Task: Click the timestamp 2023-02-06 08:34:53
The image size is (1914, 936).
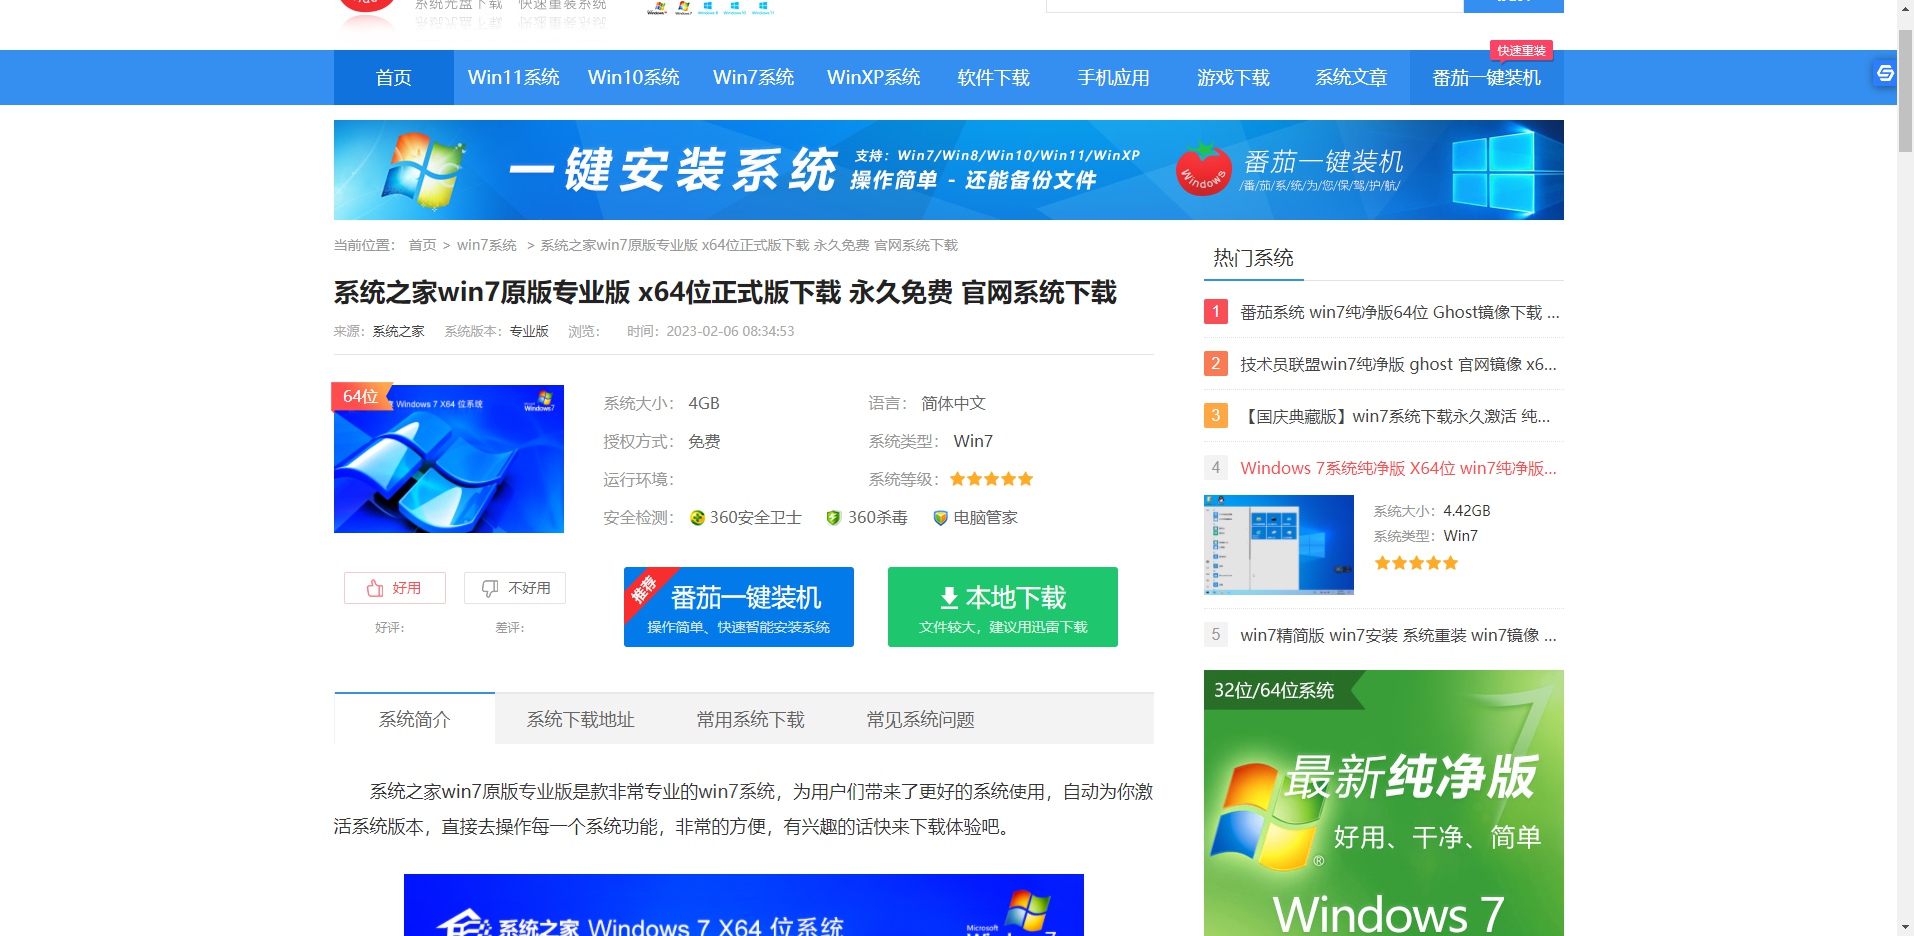Action: click(x=730, y=331)
